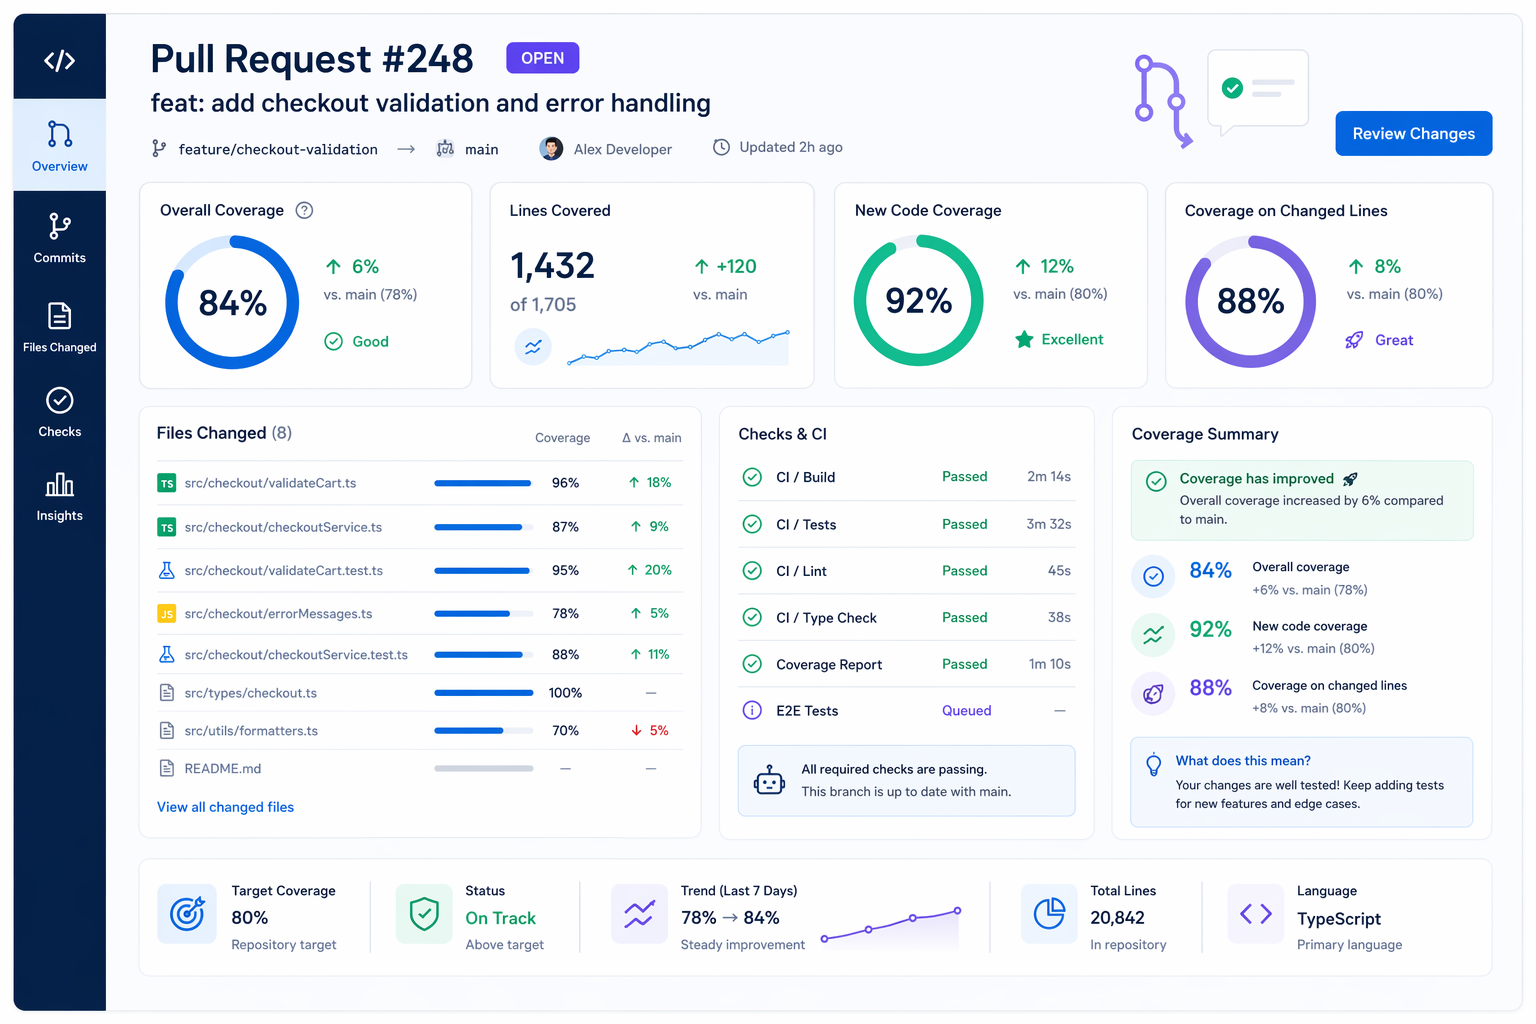
Task: Click the file icon for README.md
Action: tap(167, 768)
